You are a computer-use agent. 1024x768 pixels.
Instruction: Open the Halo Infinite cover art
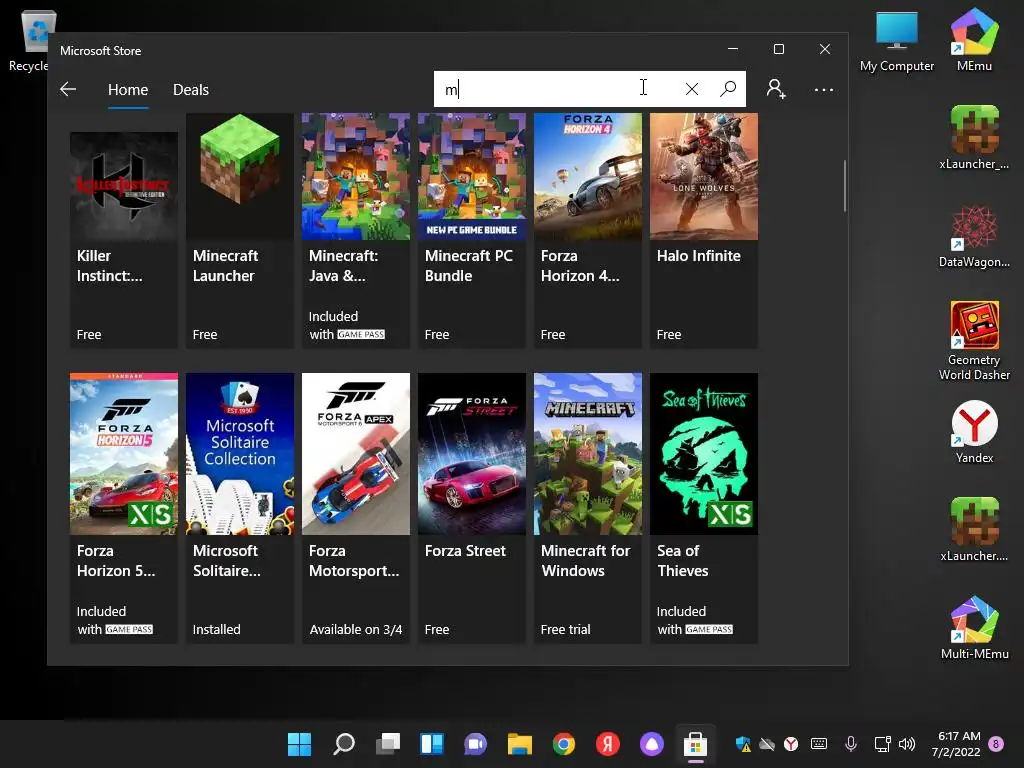pyautogui.click(x=704, y=176)
